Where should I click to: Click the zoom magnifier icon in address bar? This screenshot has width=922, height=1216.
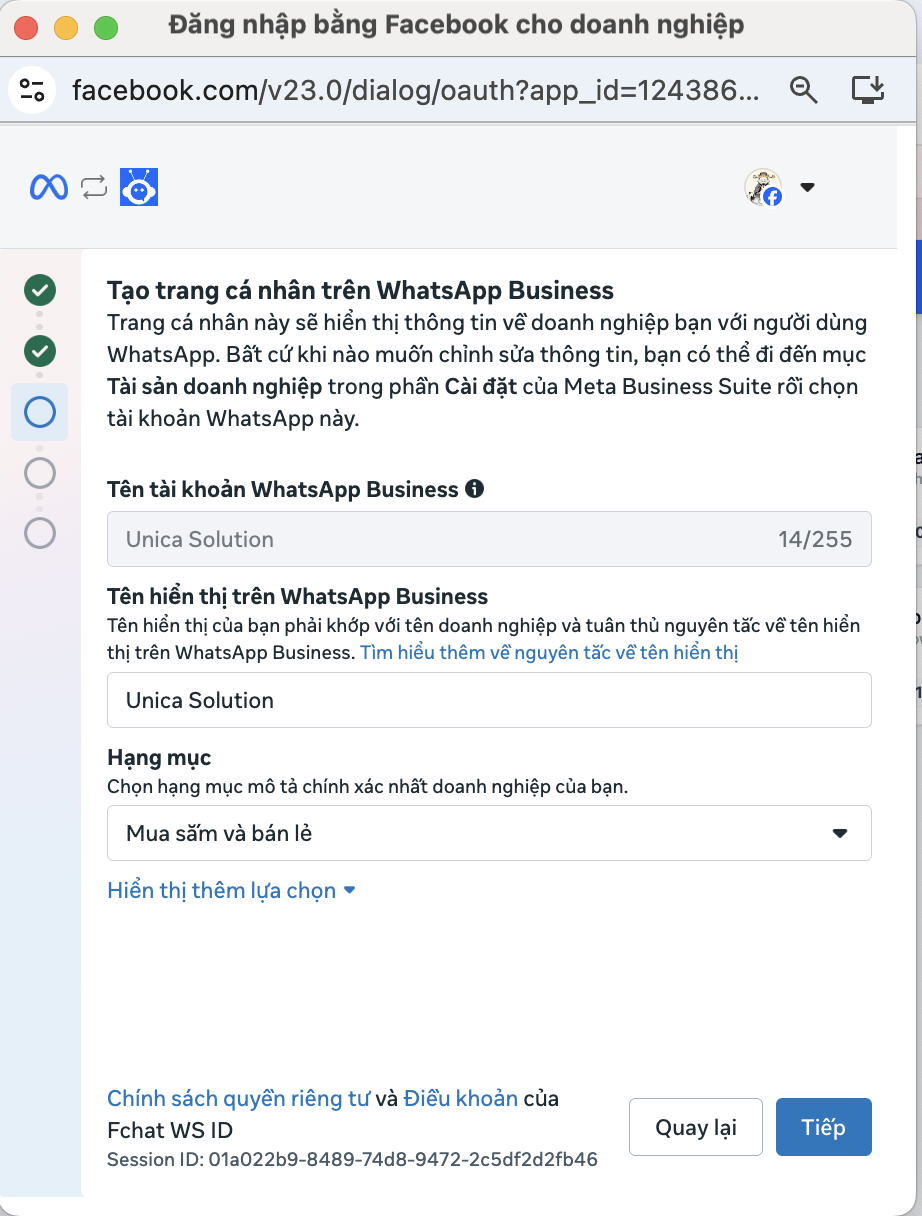[x=803, y=90]
